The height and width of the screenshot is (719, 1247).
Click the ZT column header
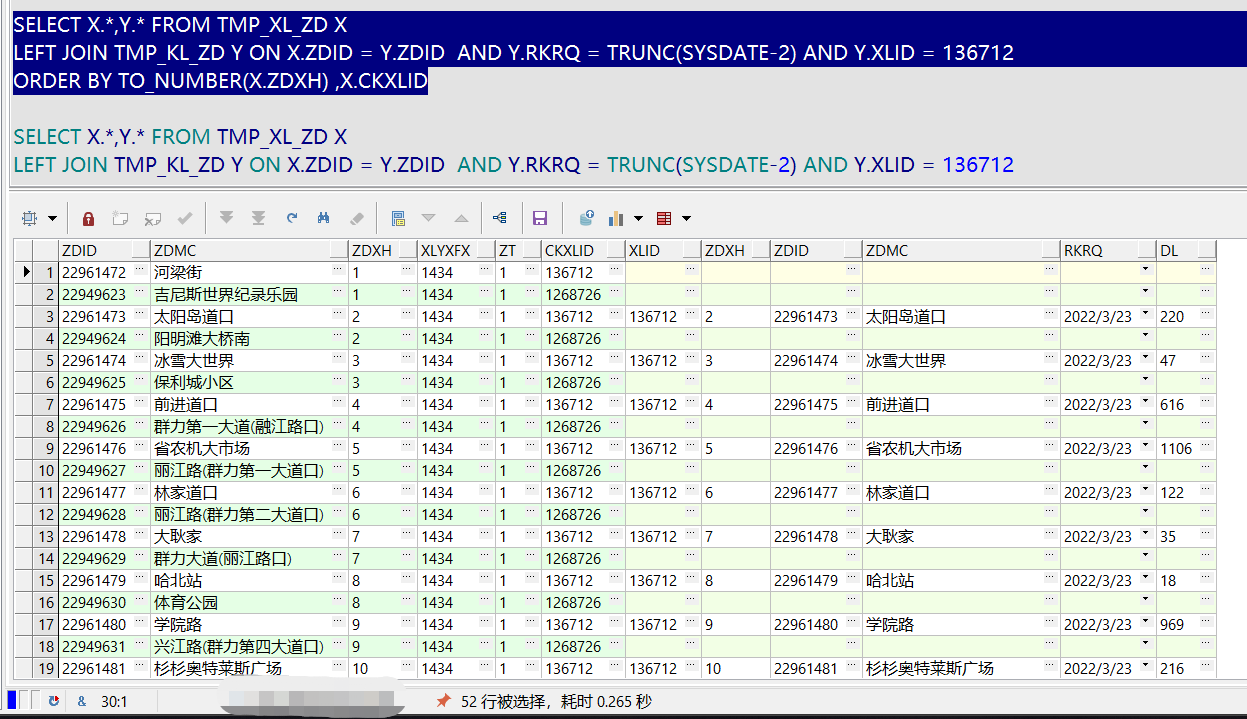[519, 250]
